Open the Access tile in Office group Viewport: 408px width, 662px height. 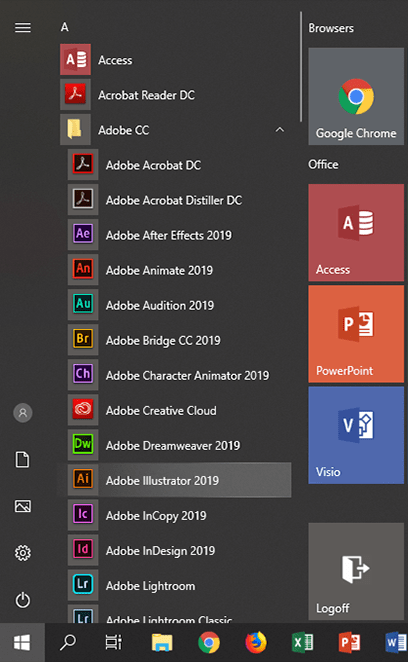pos(356,233)
